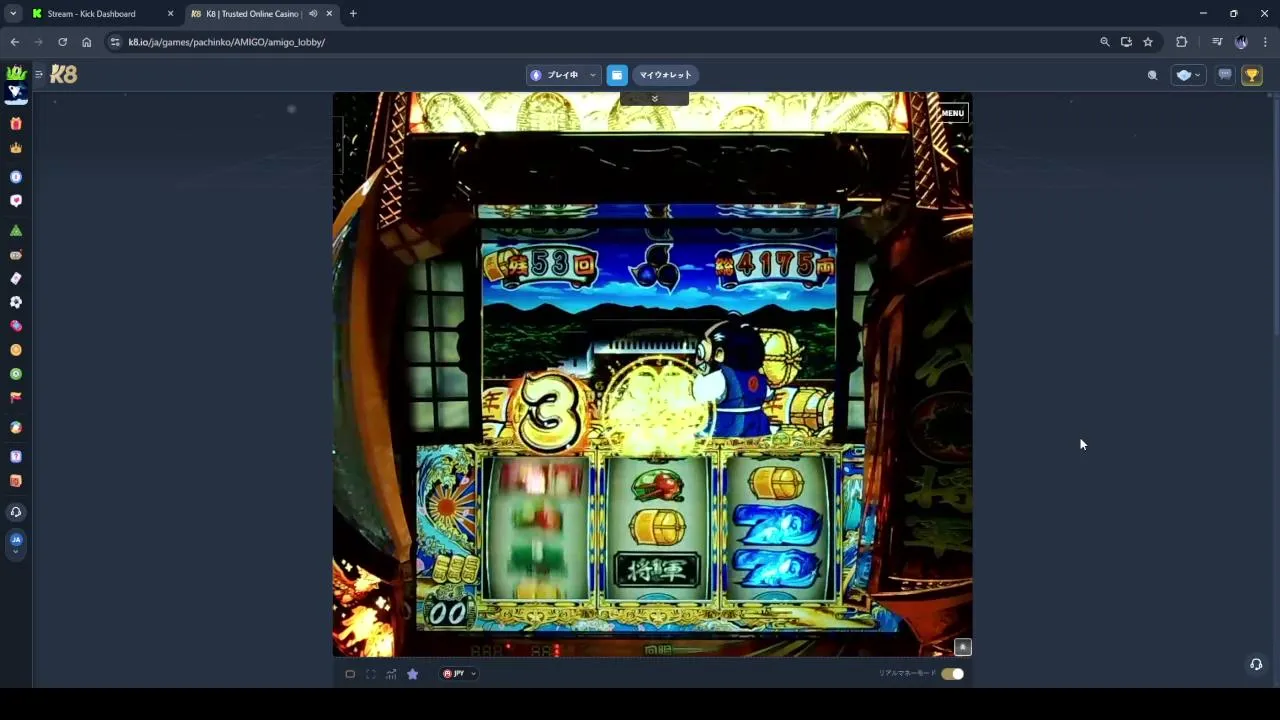Open the gold coin sidebar icon
1280x720 pixels.
coord(15,350)
